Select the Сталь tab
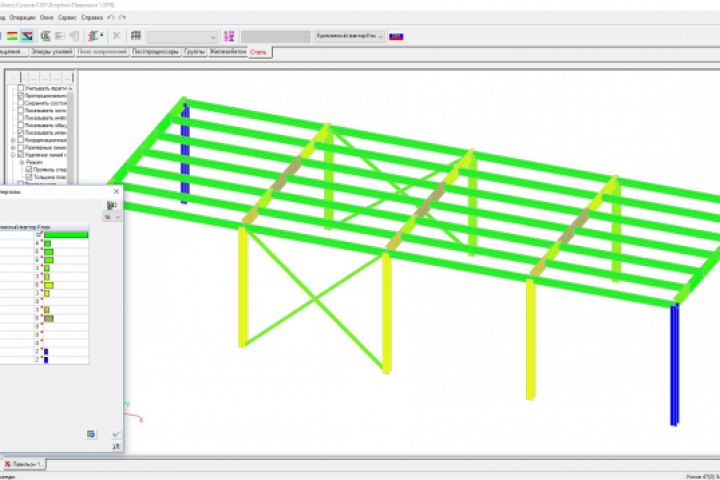The image size is (720, 480). [259, 52]
